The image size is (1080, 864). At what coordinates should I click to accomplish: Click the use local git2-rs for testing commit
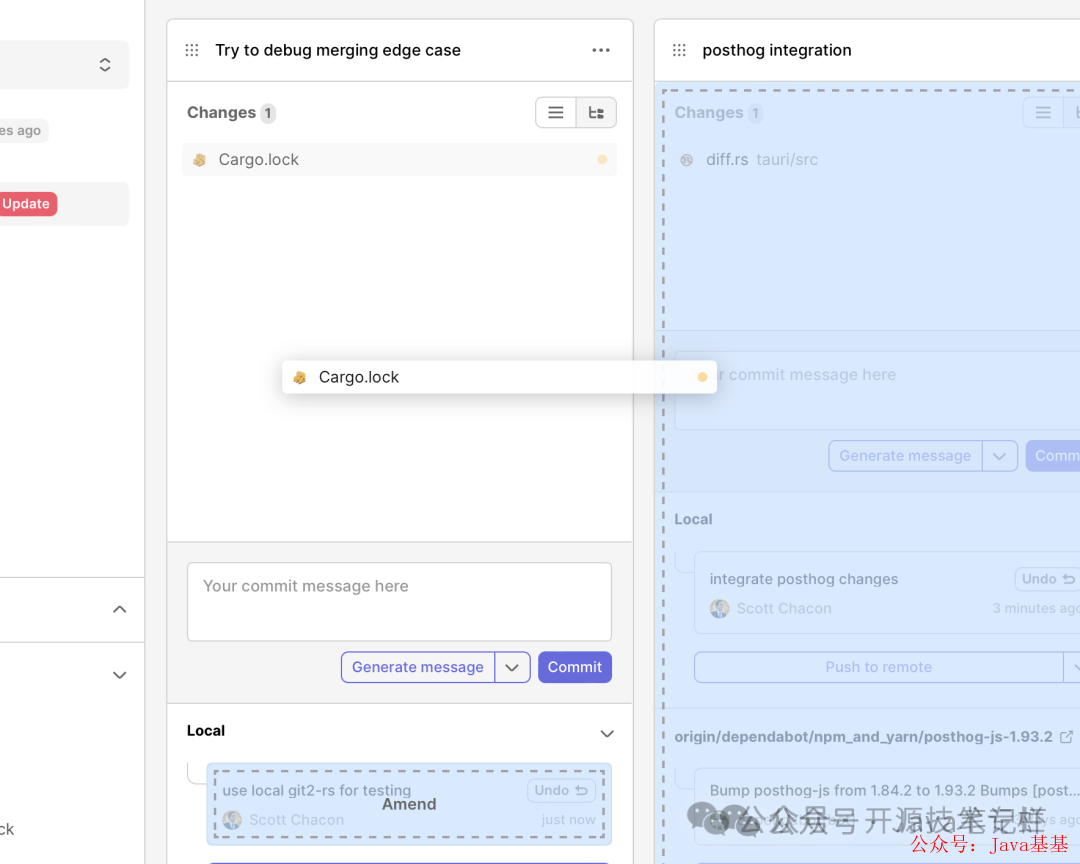point(409,804)
